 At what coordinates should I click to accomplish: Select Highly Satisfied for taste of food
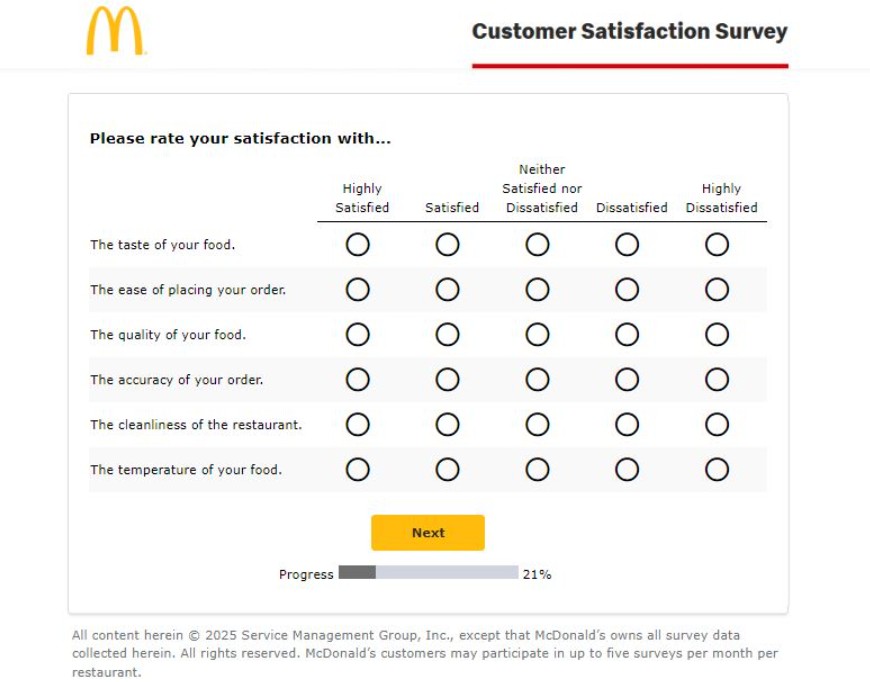(358, 244)
